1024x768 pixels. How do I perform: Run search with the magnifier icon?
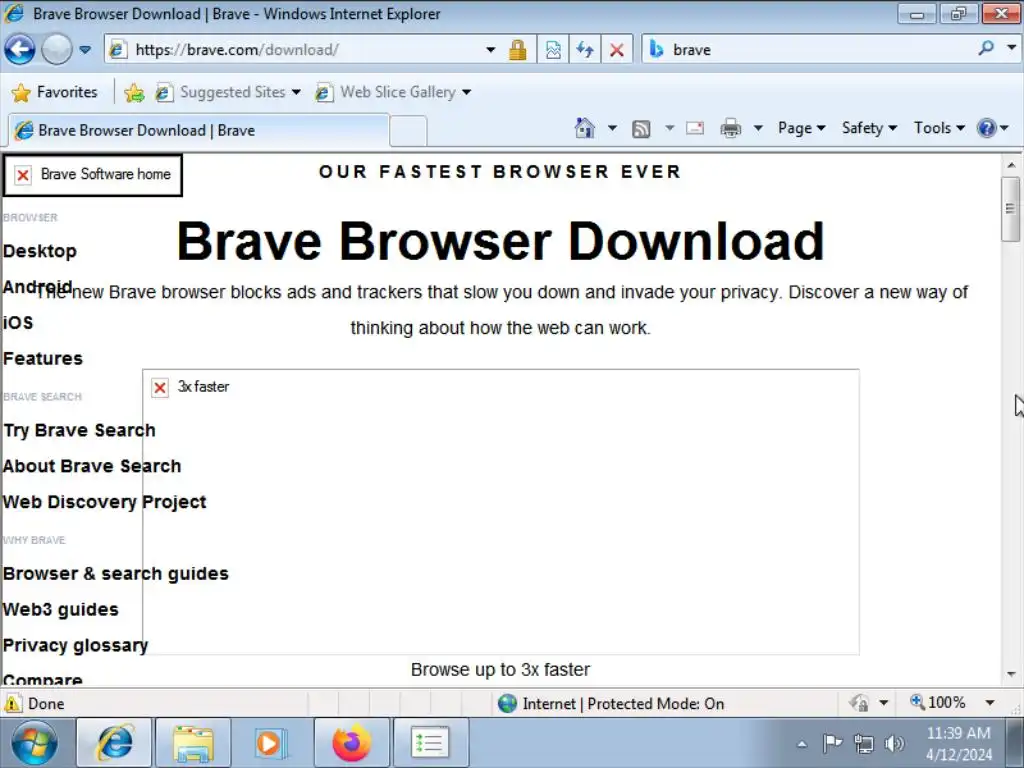[986, 48]
